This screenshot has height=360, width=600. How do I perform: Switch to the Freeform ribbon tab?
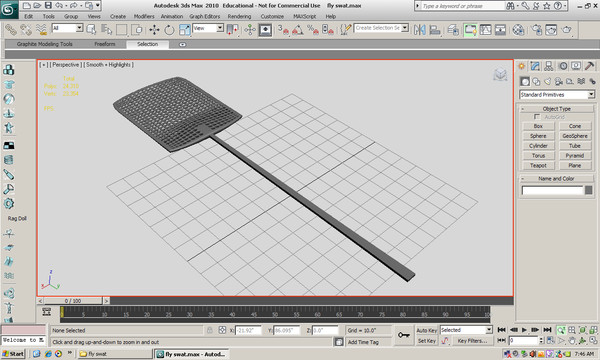tap(105, 44)
